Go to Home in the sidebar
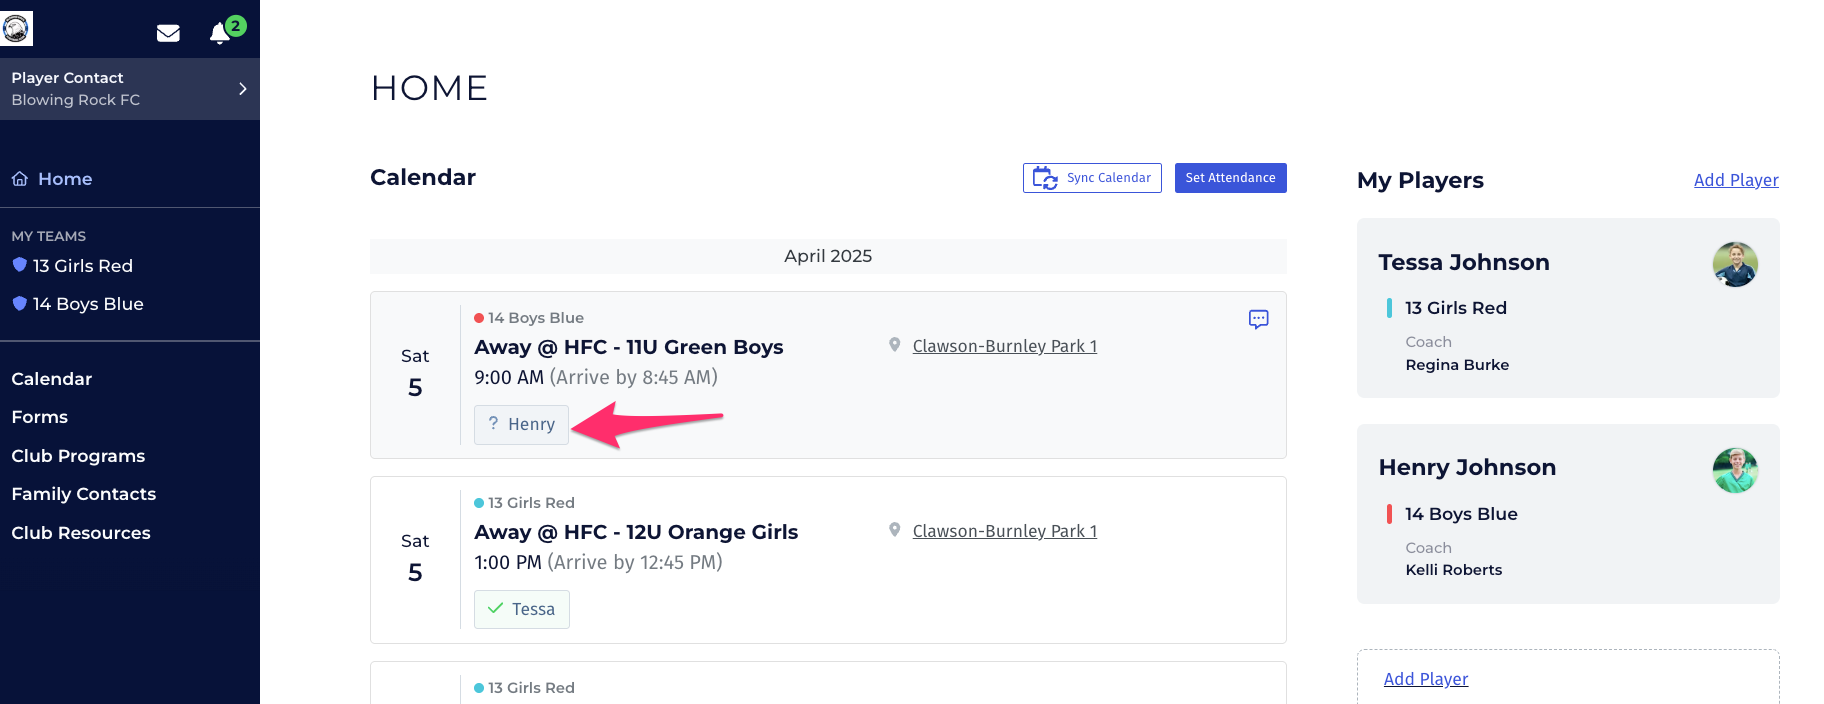Image resolution: width=1824 pixels, height=704 pixels. click(65, 179)
